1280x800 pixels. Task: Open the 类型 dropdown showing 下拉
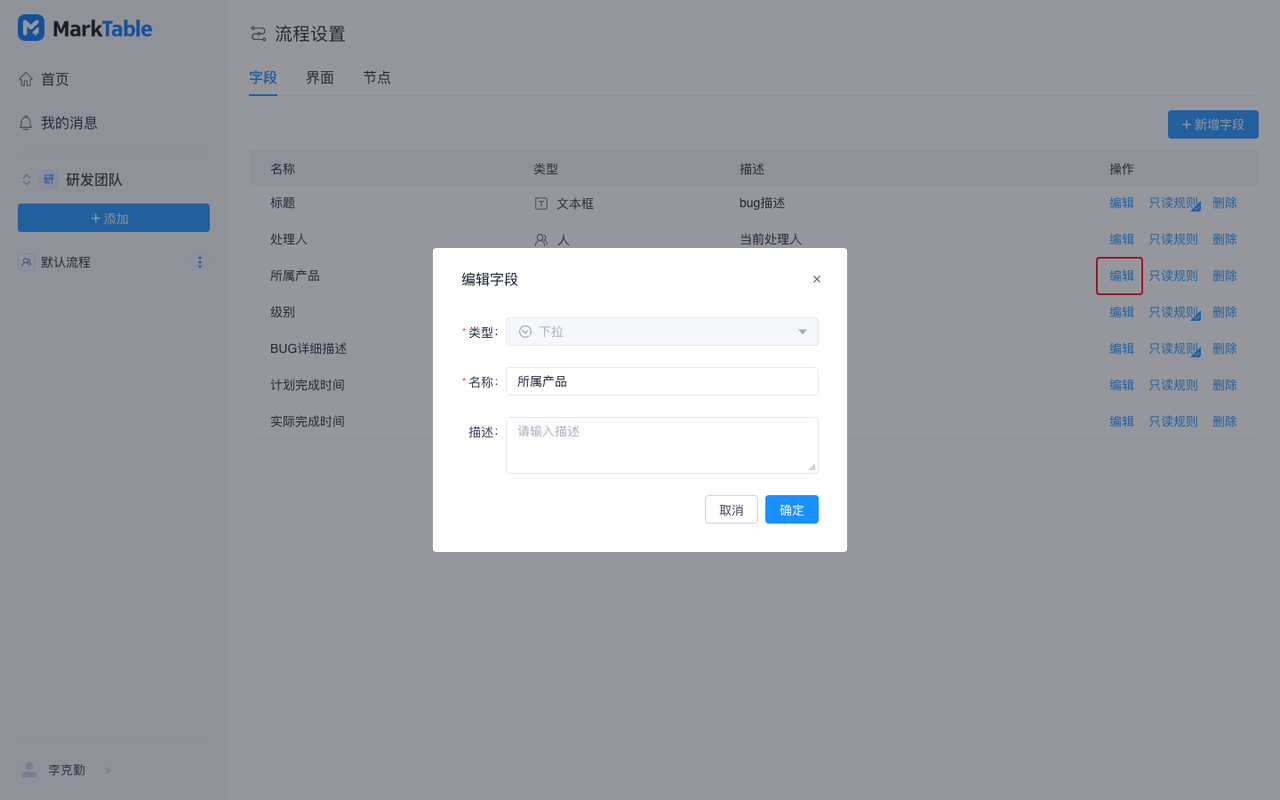tap(662, 332)
